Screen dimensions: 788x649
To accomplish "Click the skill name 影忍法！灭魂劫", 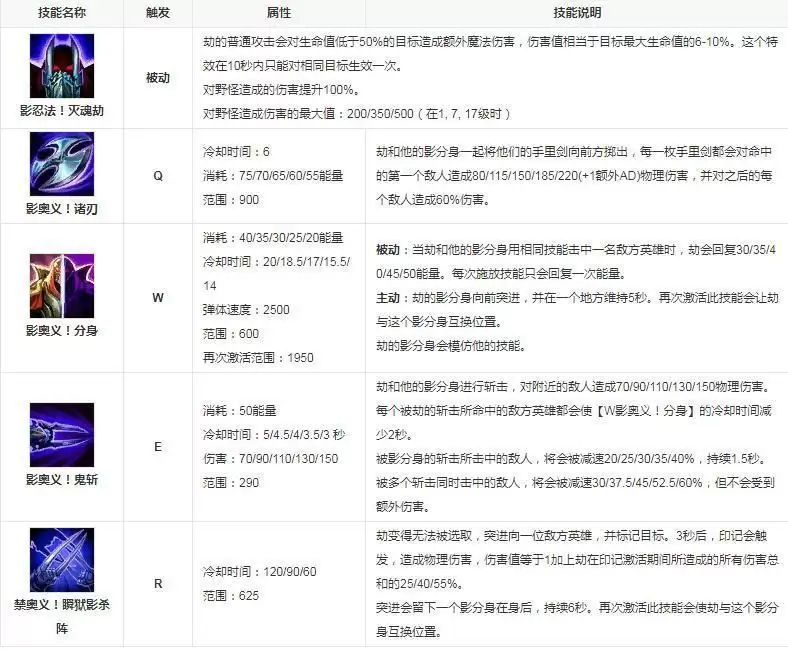I will pyautogui.click(x=62, y=111).
